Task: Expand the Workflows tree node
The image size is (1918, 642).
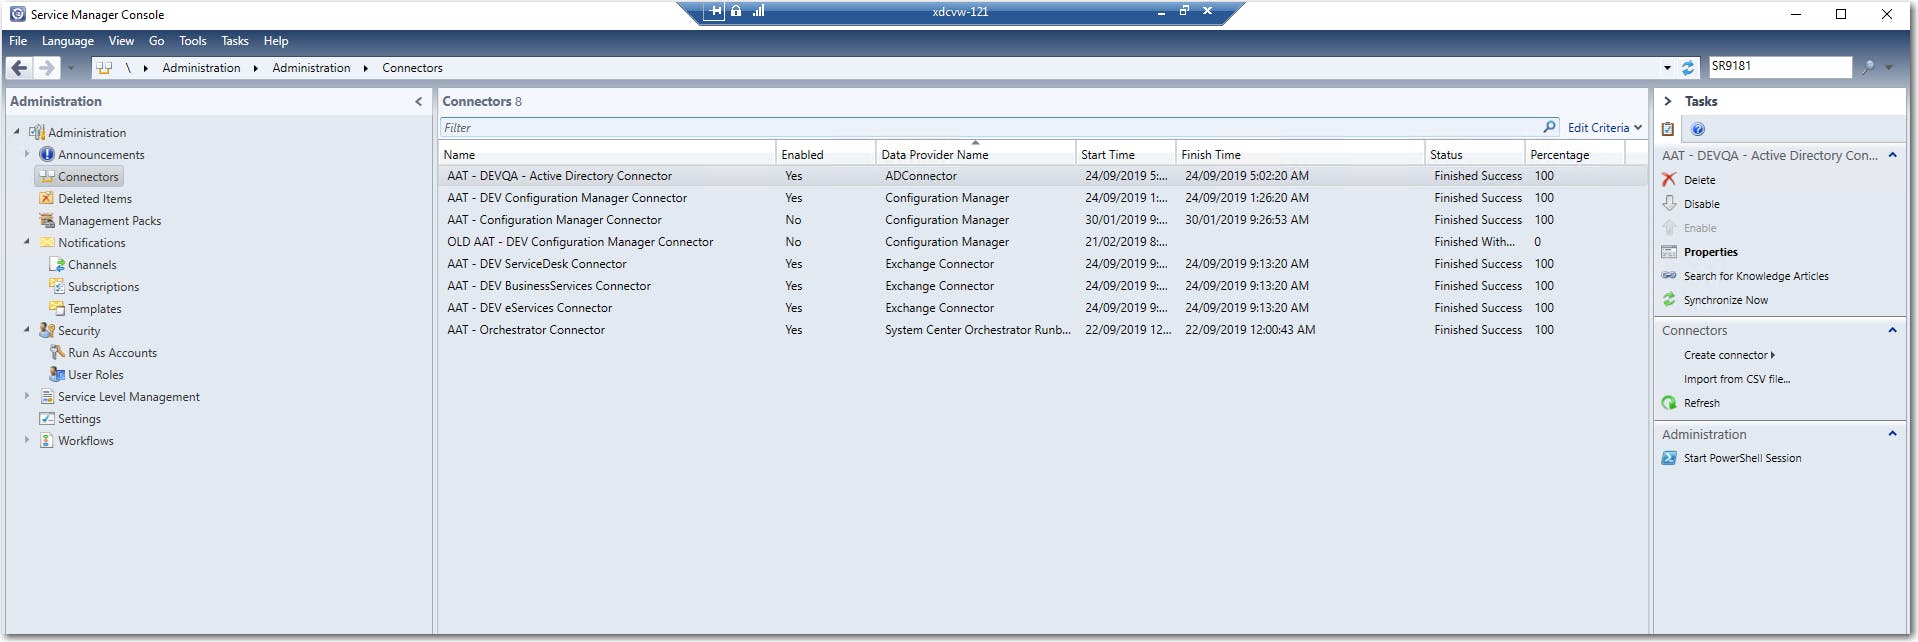Action: 27,440
